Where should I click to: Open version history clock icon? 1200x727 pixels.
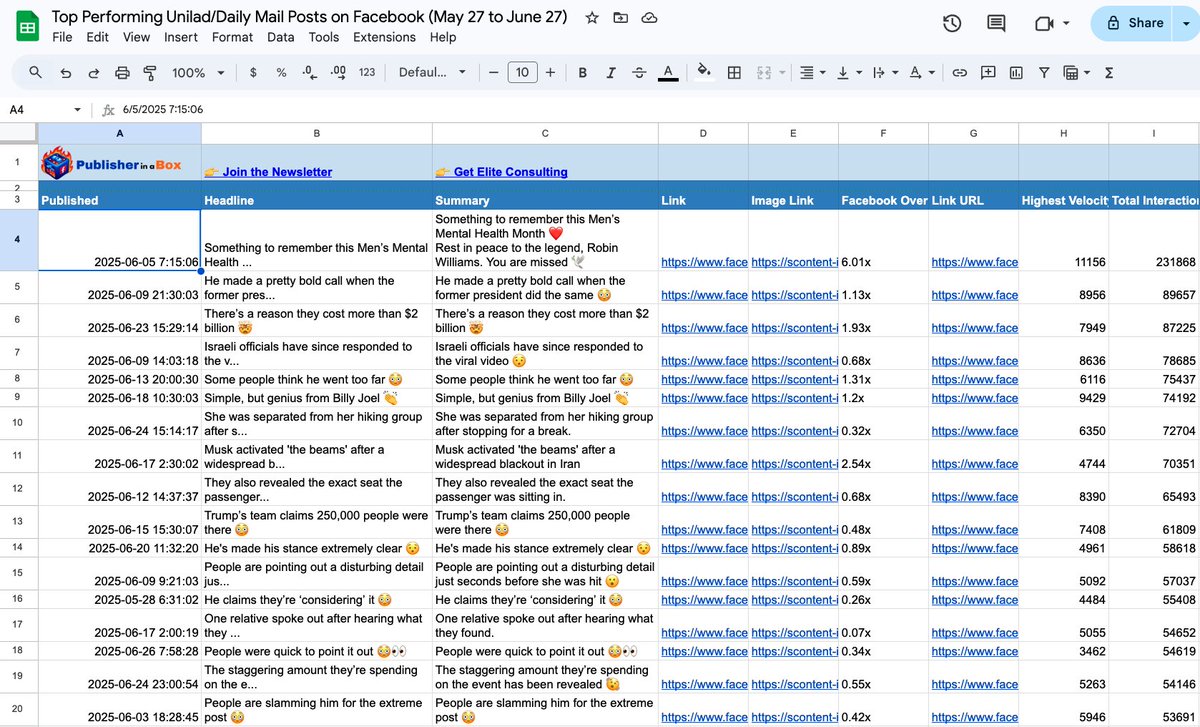point(952,23)
